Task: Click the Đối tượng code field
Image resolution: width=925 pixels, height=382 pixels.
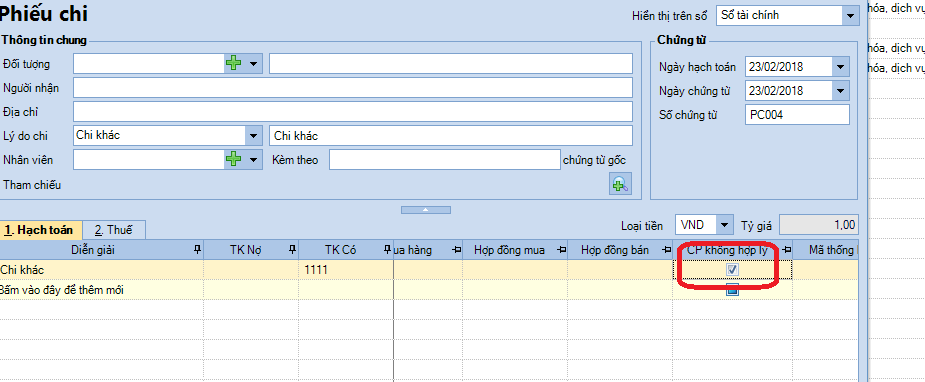Action: [149, 64]
